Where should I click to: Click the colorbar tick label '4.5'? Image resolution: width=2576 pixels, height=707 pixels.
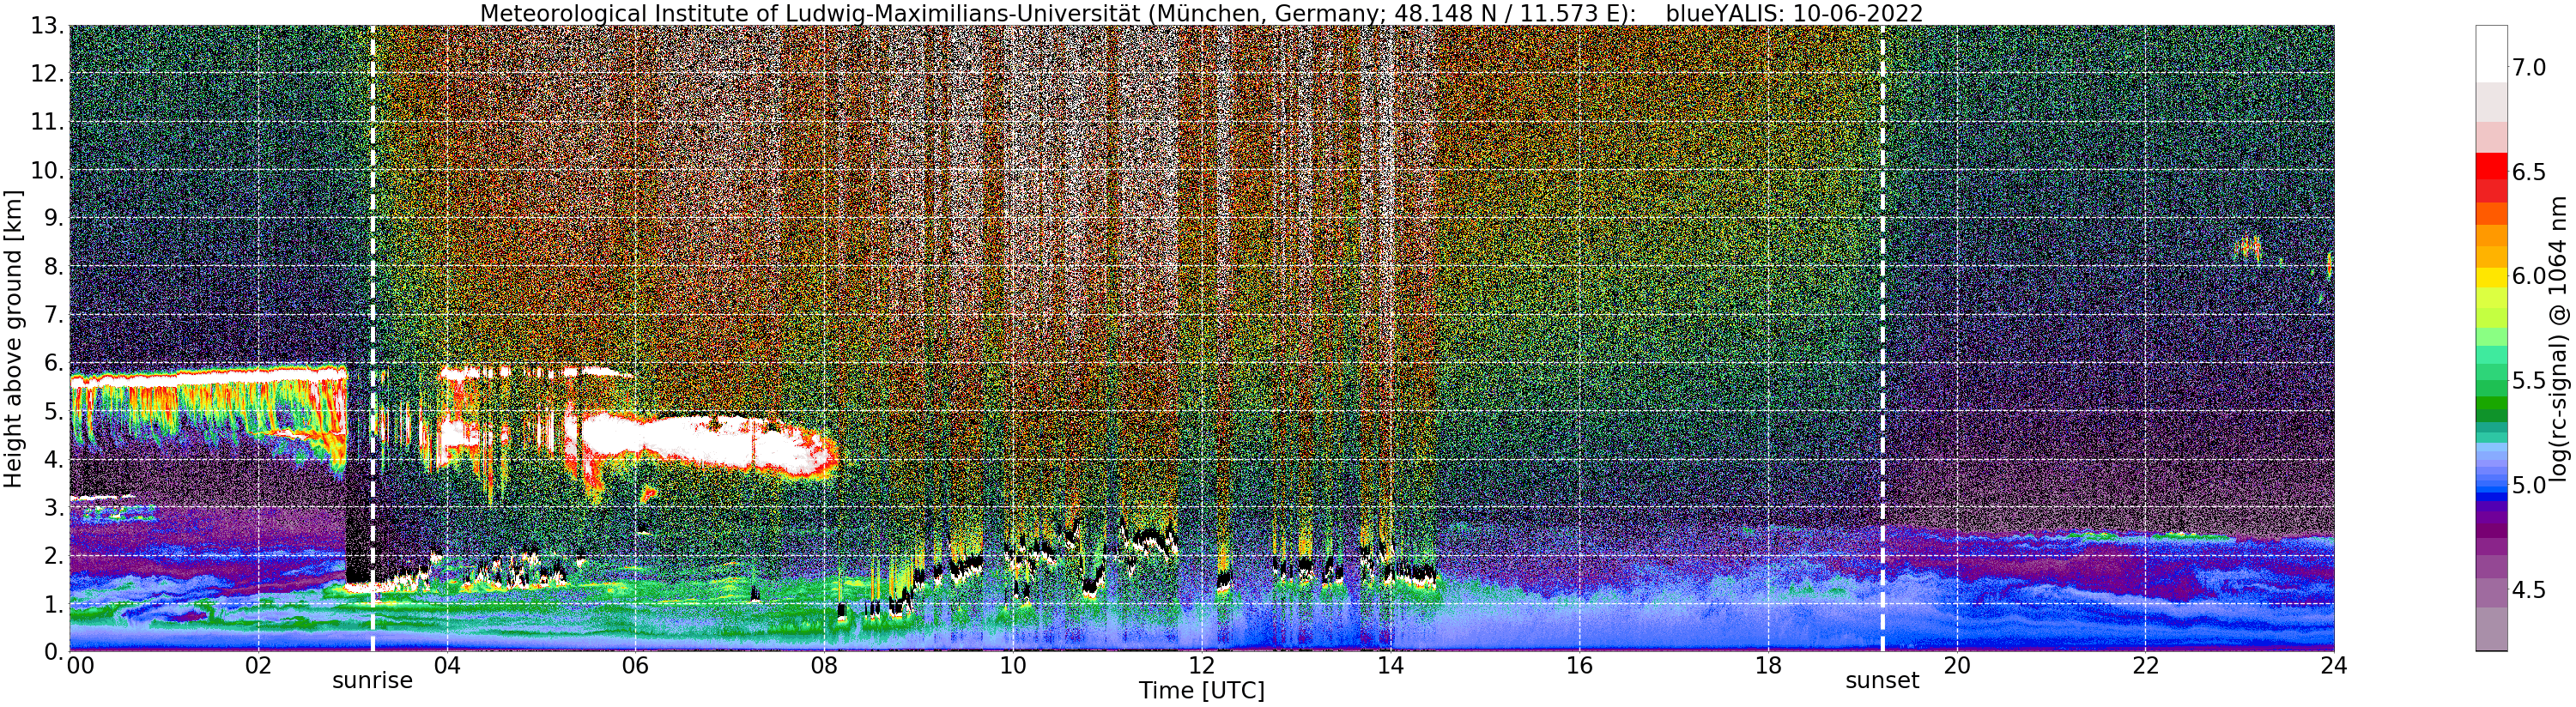[x=2529, y=590]
